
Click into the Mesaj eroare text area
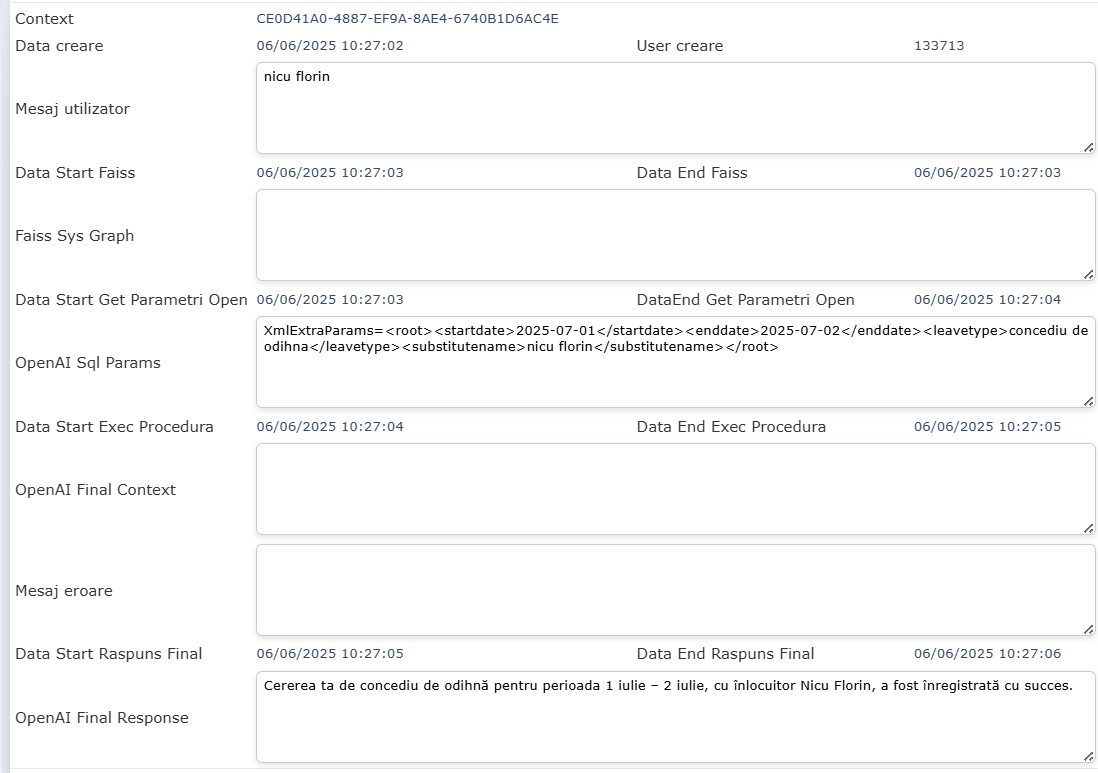pyautogui.click(x=675, y=590)
